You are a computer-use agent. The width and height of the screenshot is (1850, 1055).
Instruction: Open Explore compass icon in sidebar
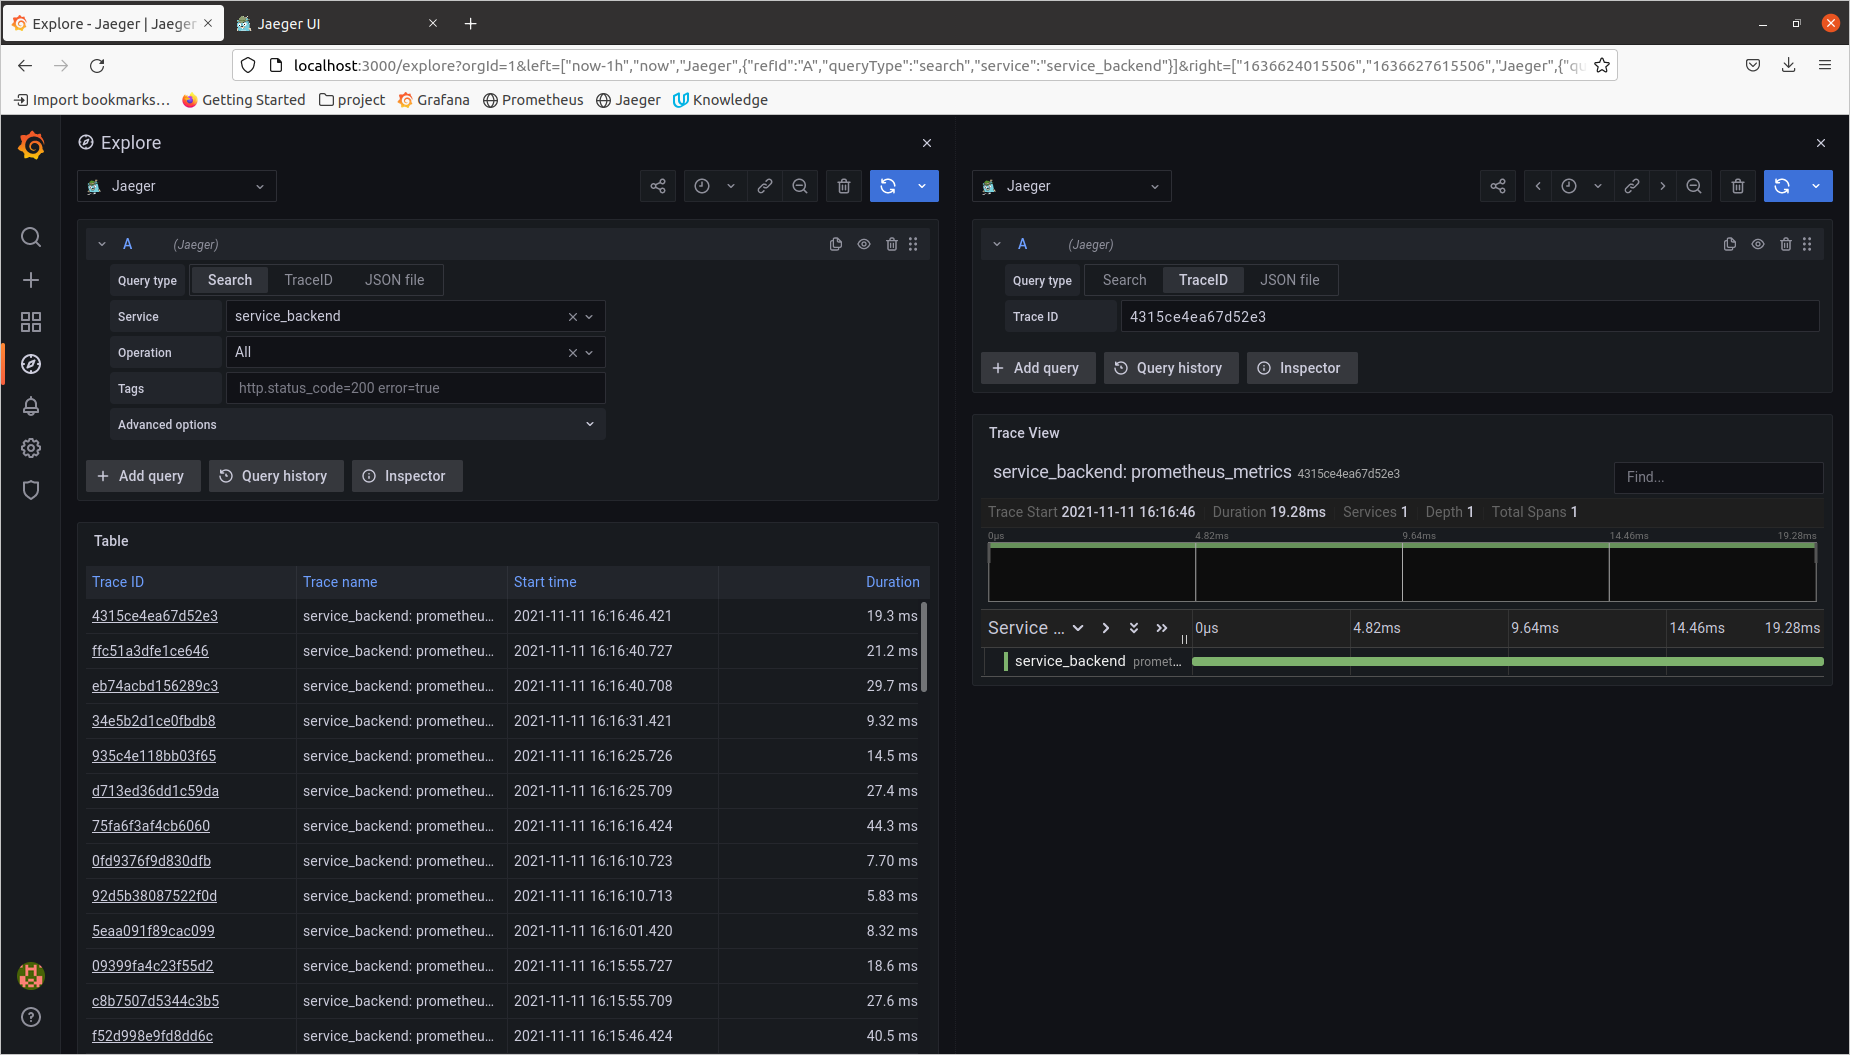[31, 364]
